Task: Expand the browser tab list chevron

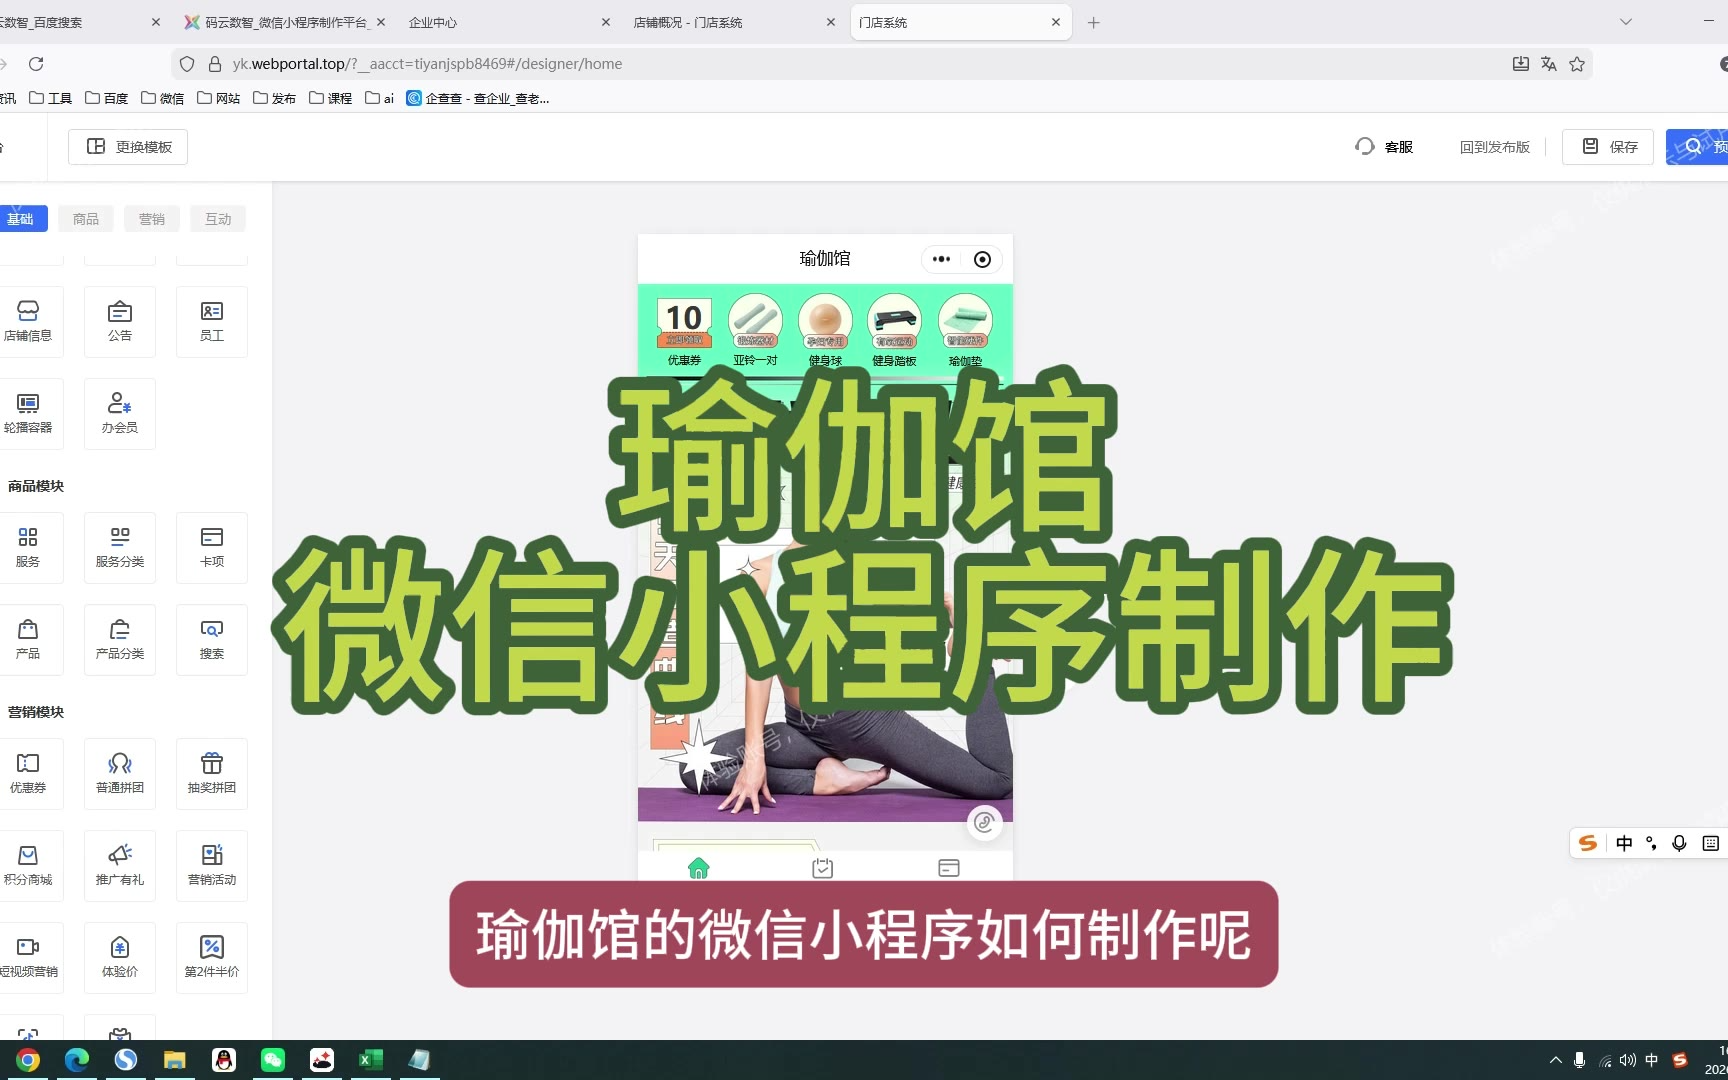Action: 1625,22
